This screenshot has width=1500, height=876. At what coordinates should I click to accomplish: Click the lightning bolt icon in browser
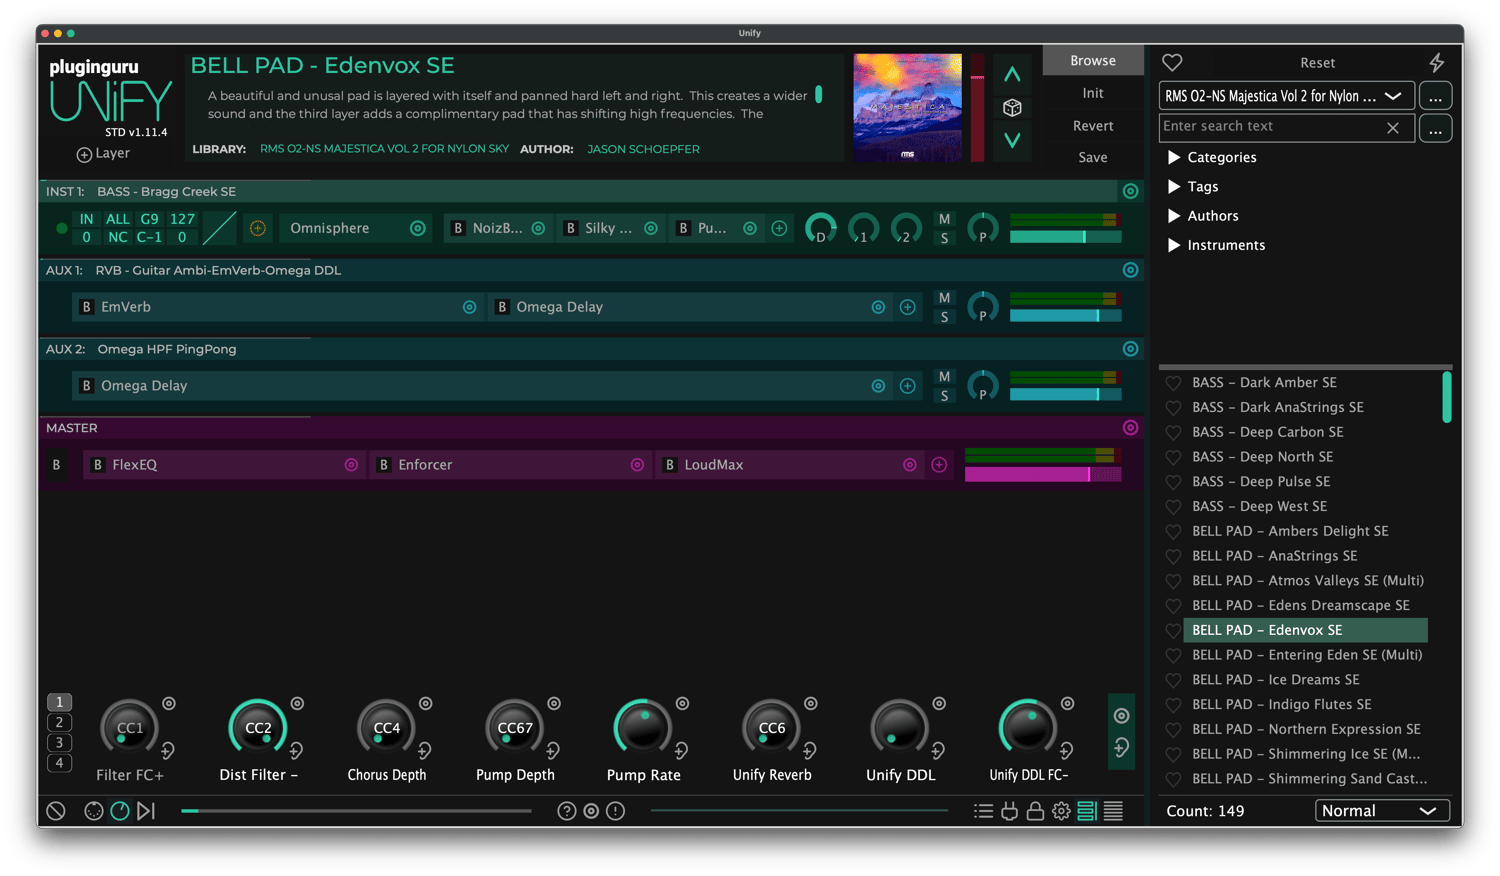[1436, 62]
